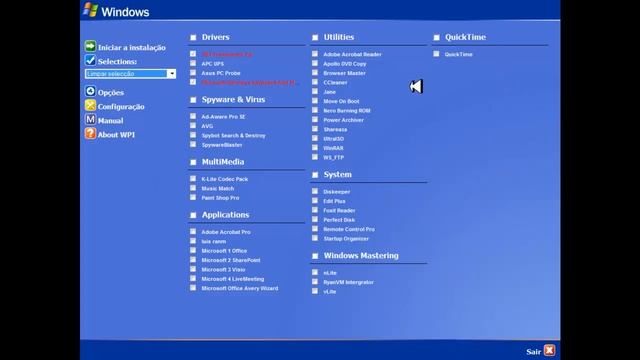This screenshot has width=640, height=360.
Task: Check the WS_FTP checkbox
Action: tap(315, 157)
